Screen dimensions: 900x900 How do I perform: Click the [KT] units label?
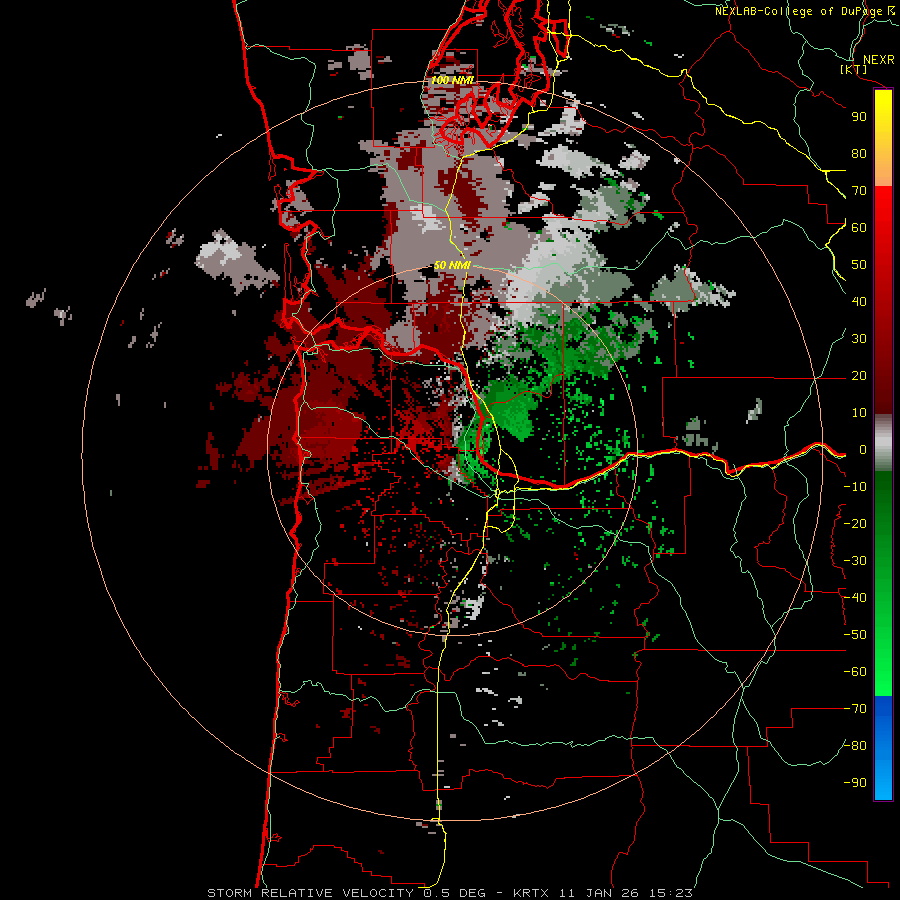(854, 69)
